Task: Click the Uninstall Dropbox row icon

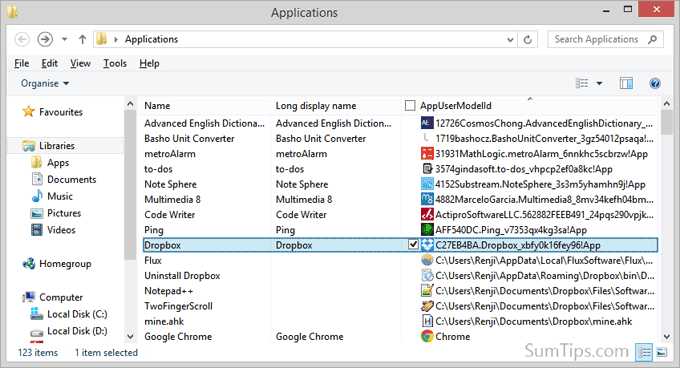Action: (x=427, y=275)
